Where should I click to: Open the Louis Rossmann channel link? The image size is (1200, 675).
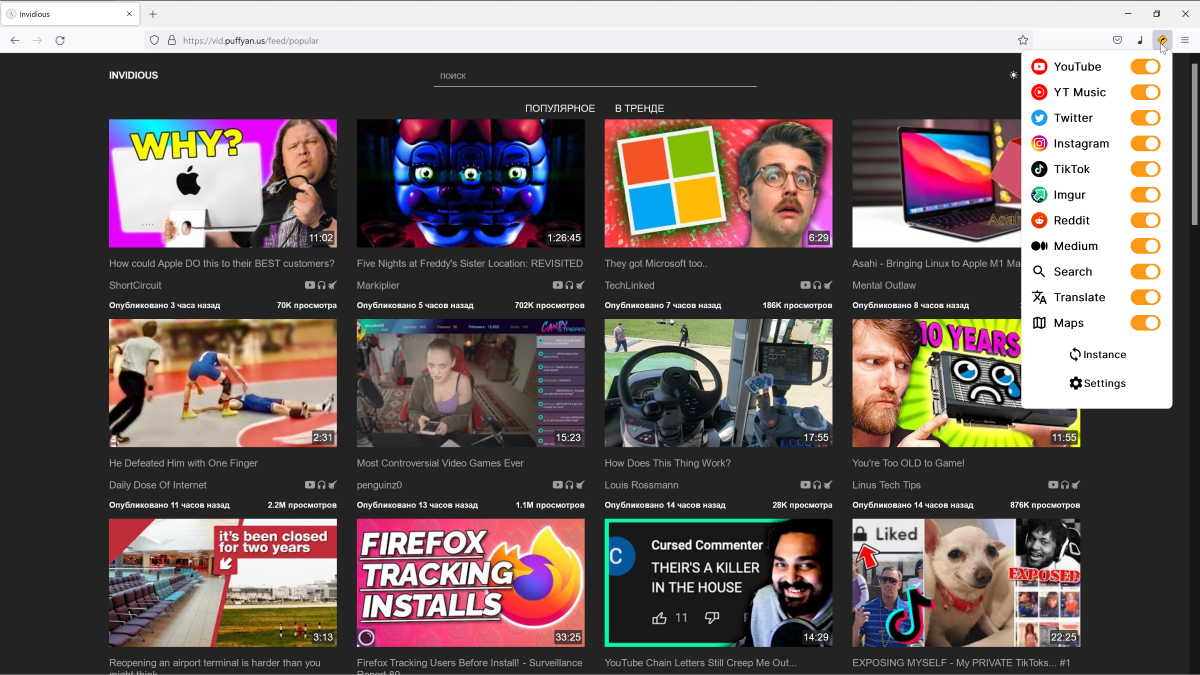[x=641, y=485]
